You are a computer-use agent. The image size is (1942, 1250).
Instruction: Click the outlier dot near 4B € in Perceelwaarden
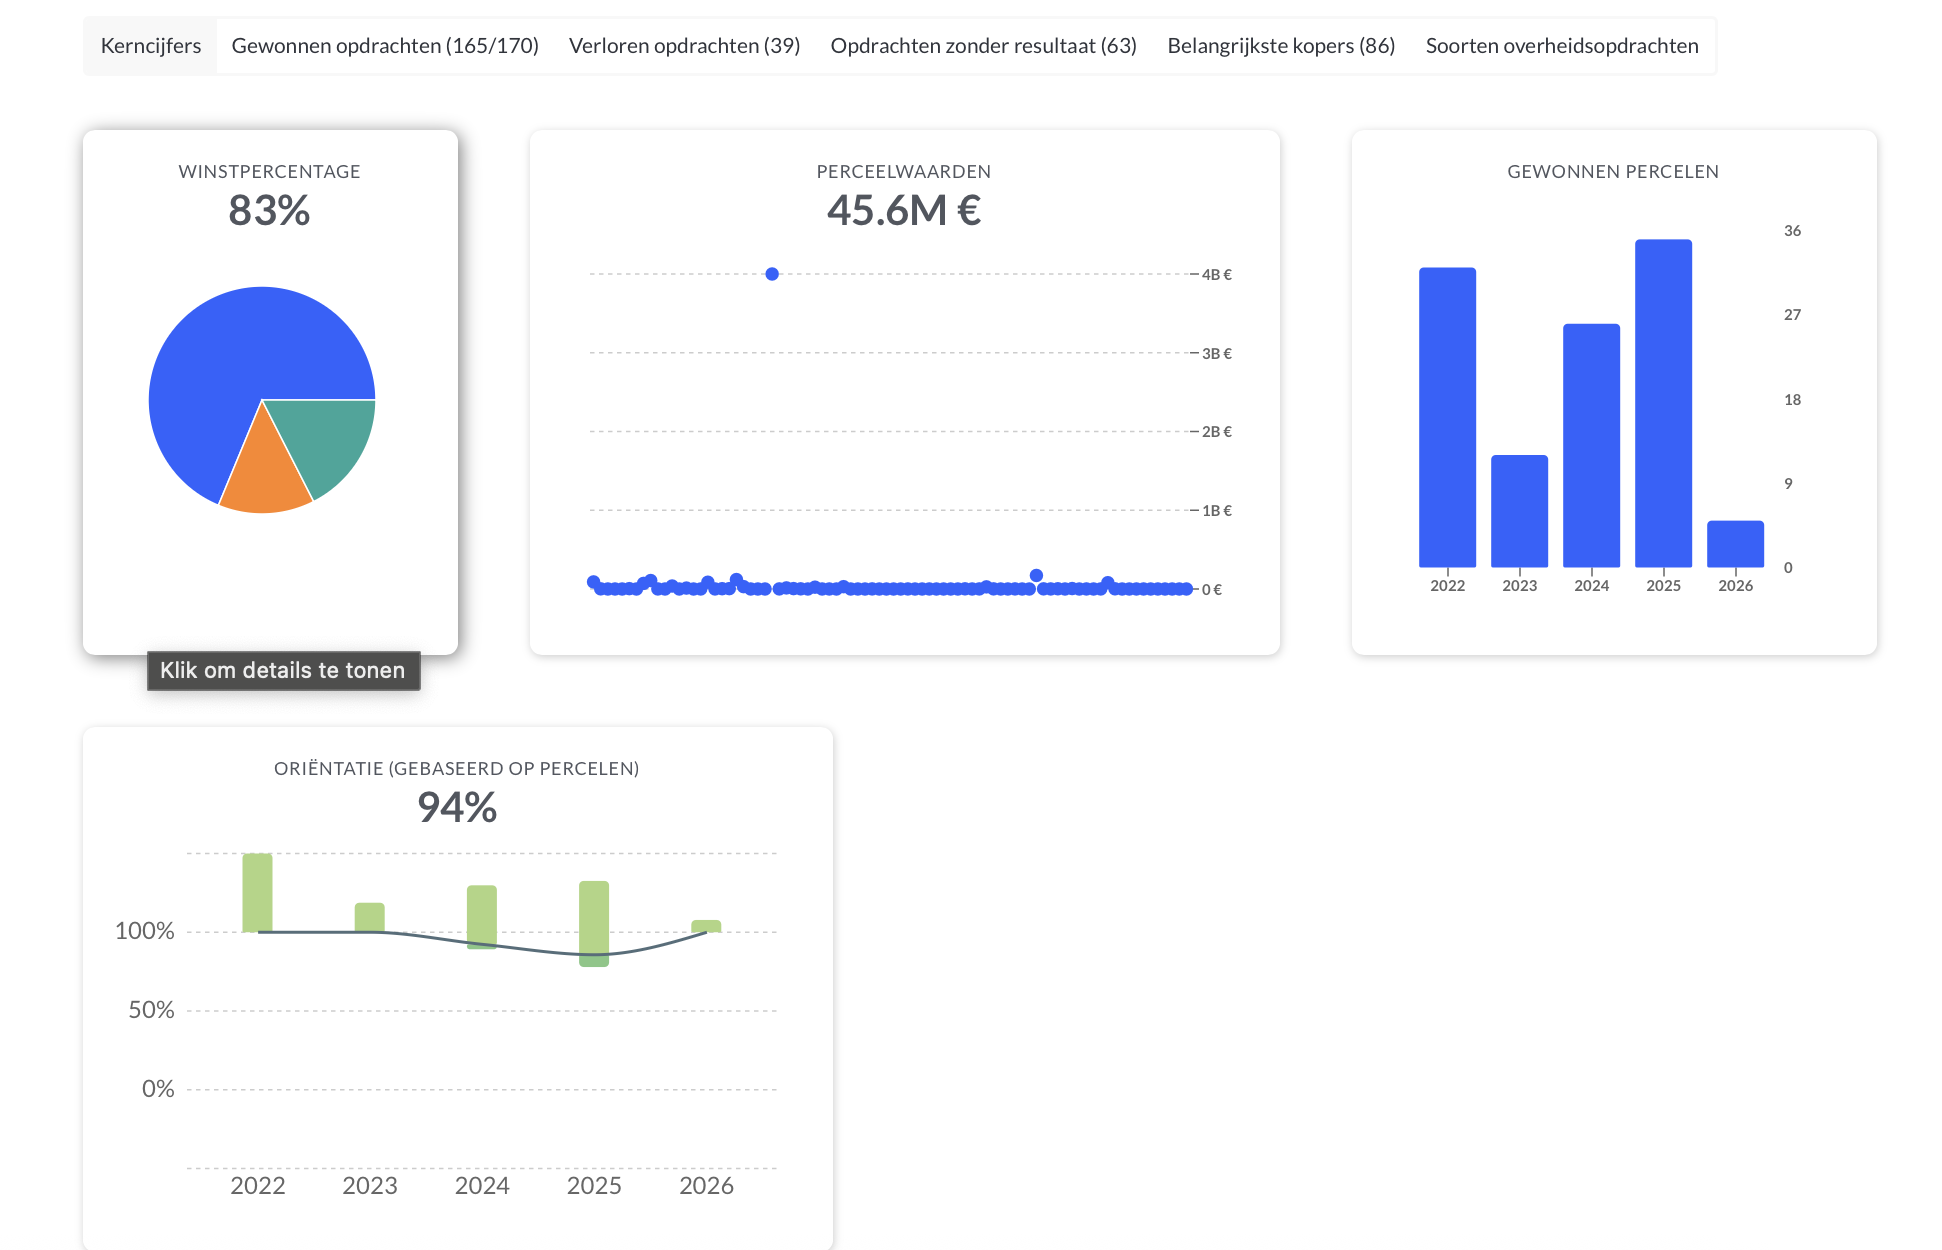(x=771, y=272)
